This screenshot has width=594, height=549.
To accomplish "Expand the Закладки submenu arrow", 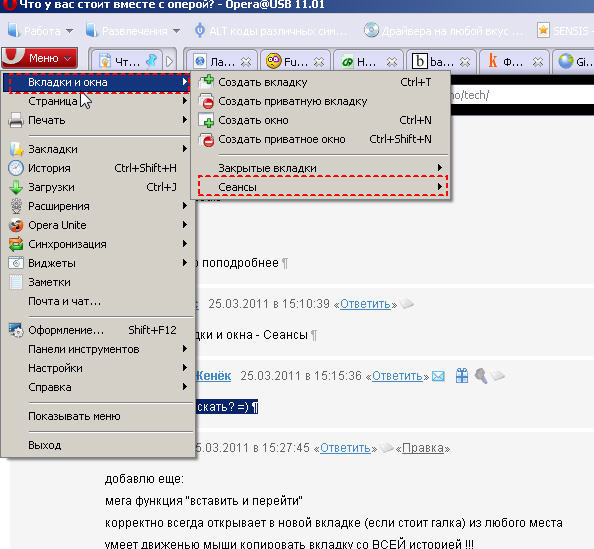I will (184, 149).
